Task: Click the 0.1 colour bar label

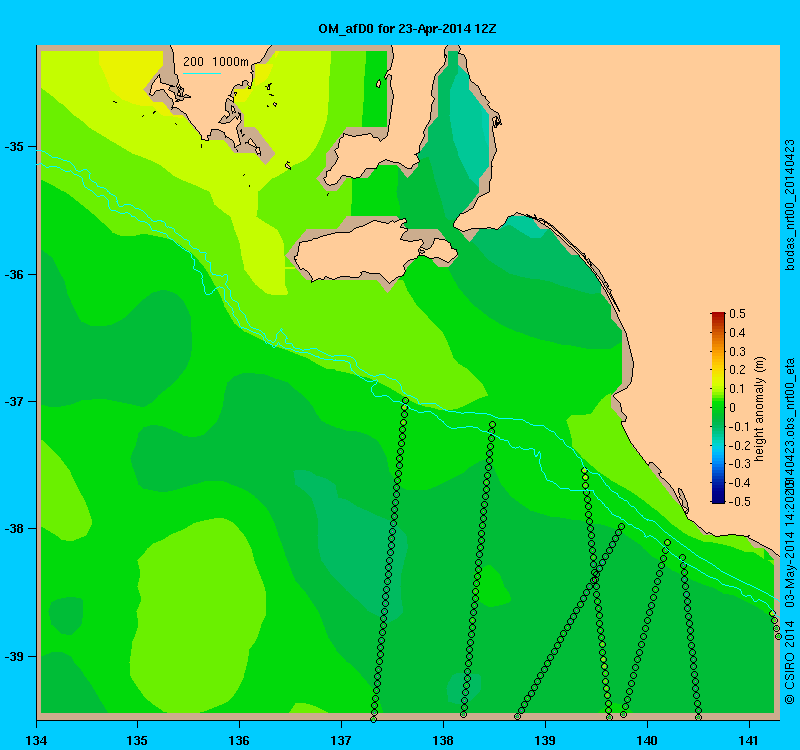Action: [737, 389]
